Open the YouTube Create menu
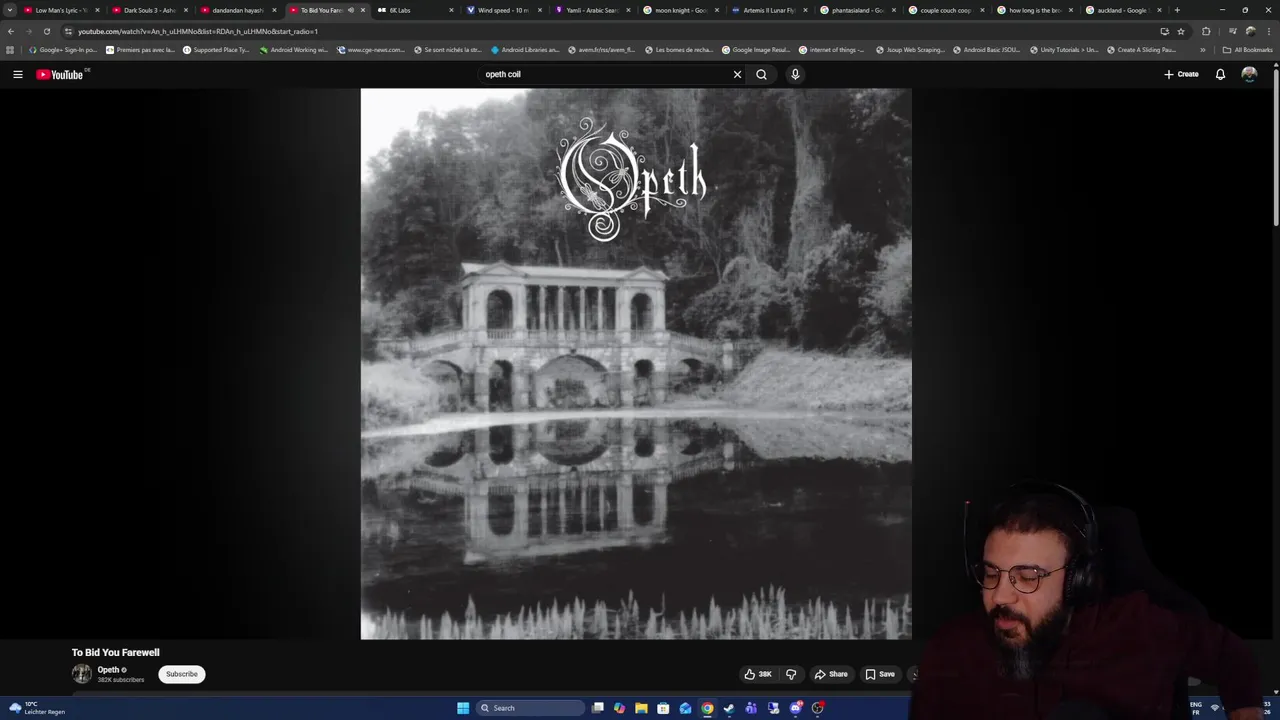 [1181, 74]
